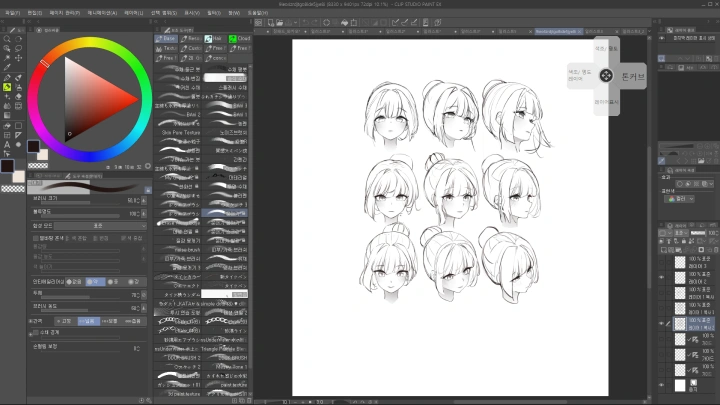Open the layer effect options dropdown arrow
Viewport: 720px width, 405px height.
711,184
